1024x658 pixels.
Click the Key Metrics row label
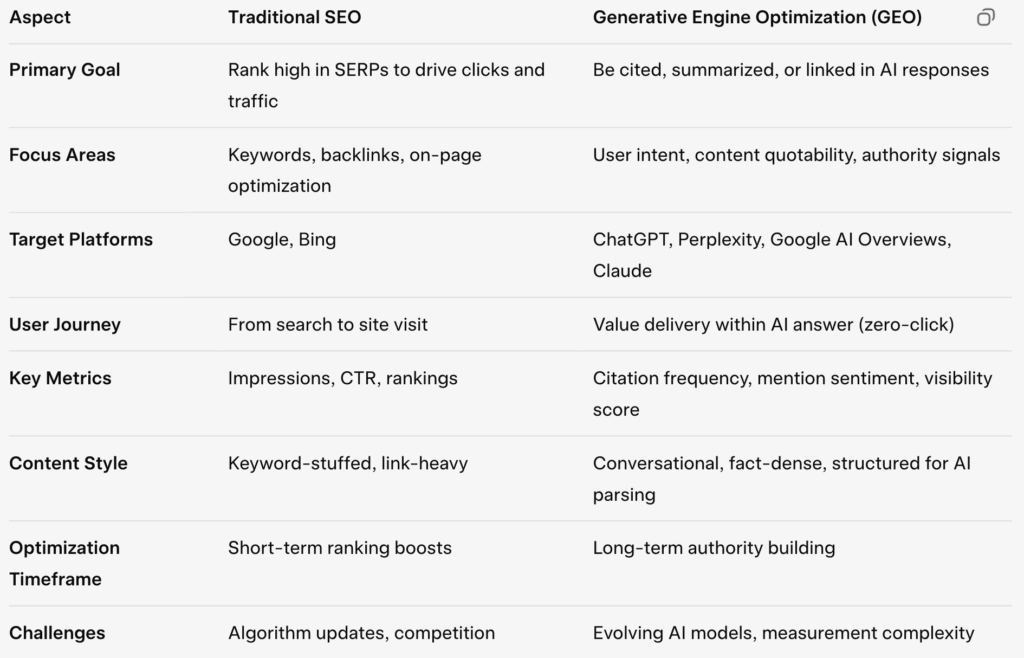pyautogui.click(x=60, y=378)
